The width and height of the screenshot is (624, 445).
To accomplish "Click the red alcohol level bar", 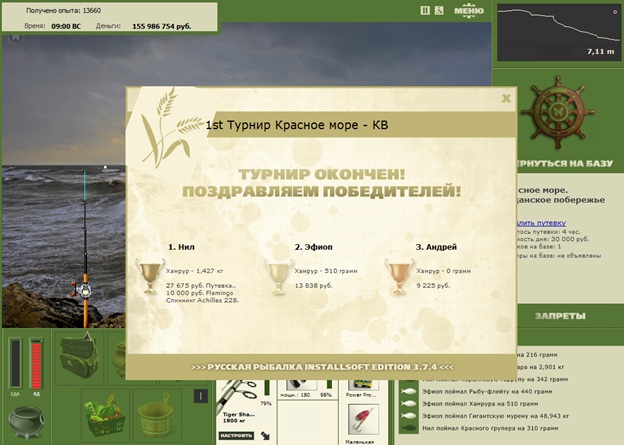I will pos(36,363).
